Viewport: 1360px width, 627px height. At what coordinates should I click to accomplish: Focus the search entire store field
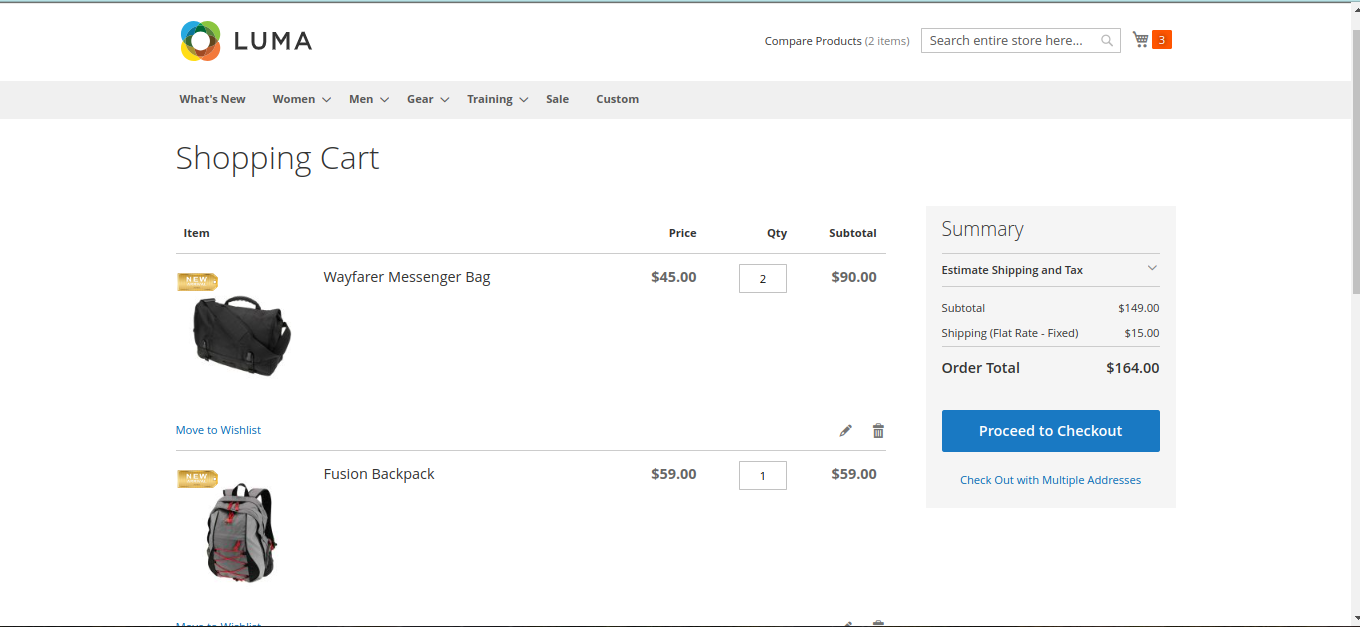coord(1008,41)
